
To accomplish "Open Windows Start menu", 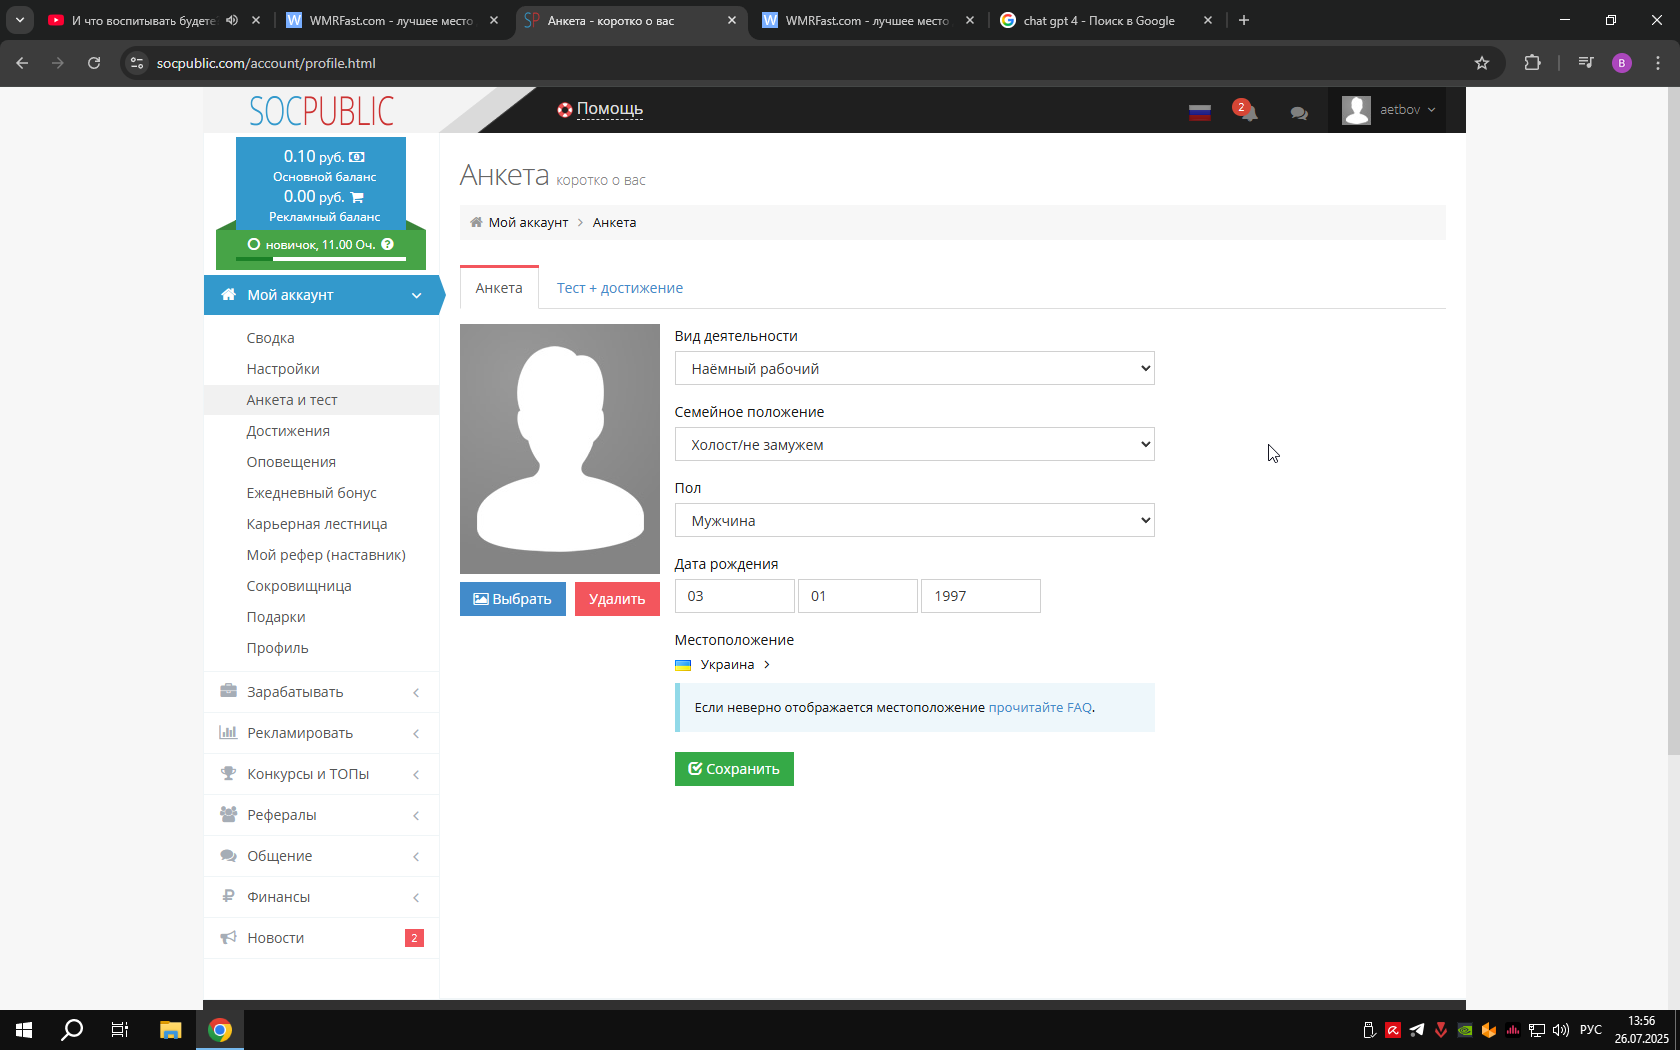I will coord(24,1030).
